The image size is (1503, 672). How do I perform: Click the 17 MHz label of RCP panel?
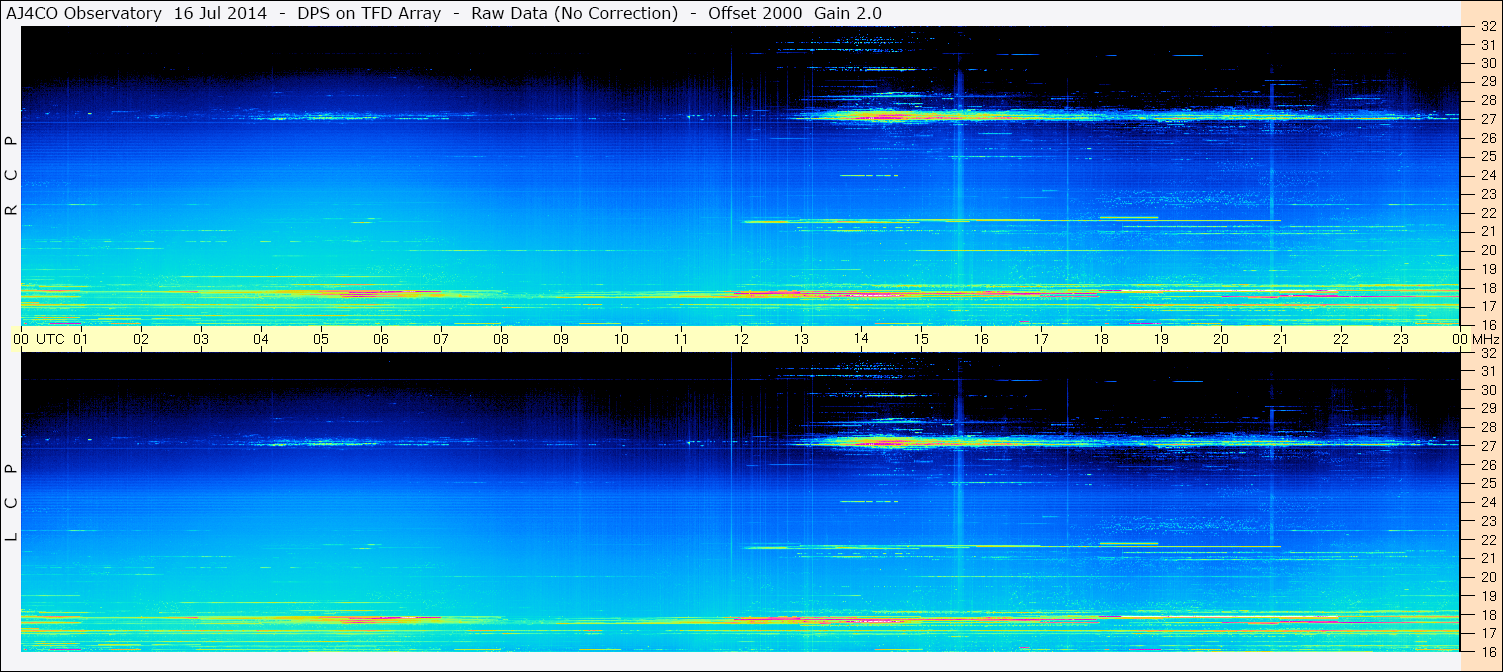(x=1488, y=306)
